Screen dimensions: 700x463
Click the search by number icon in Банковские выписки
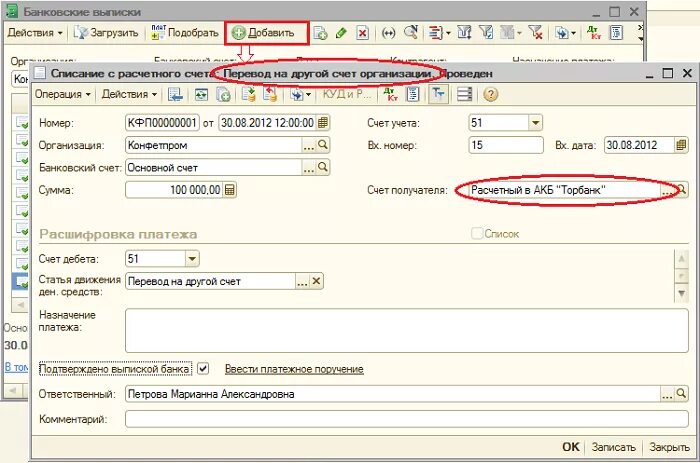(410, 33)
